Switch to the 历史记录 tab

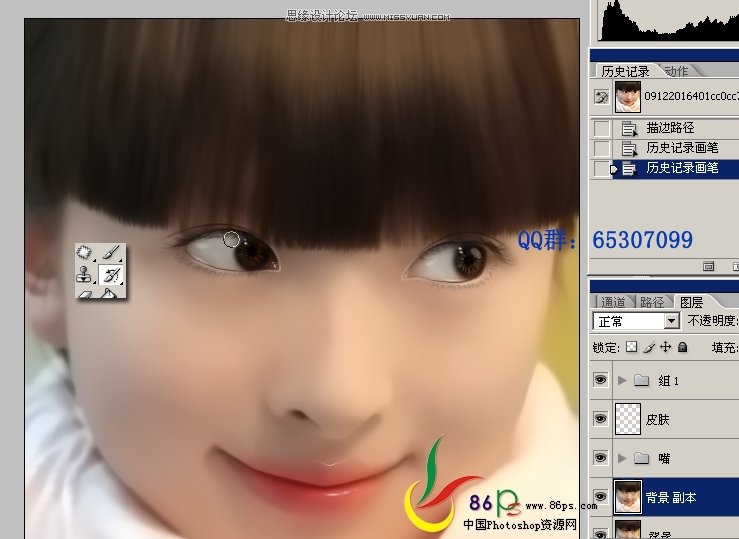[x=625, y=71]
